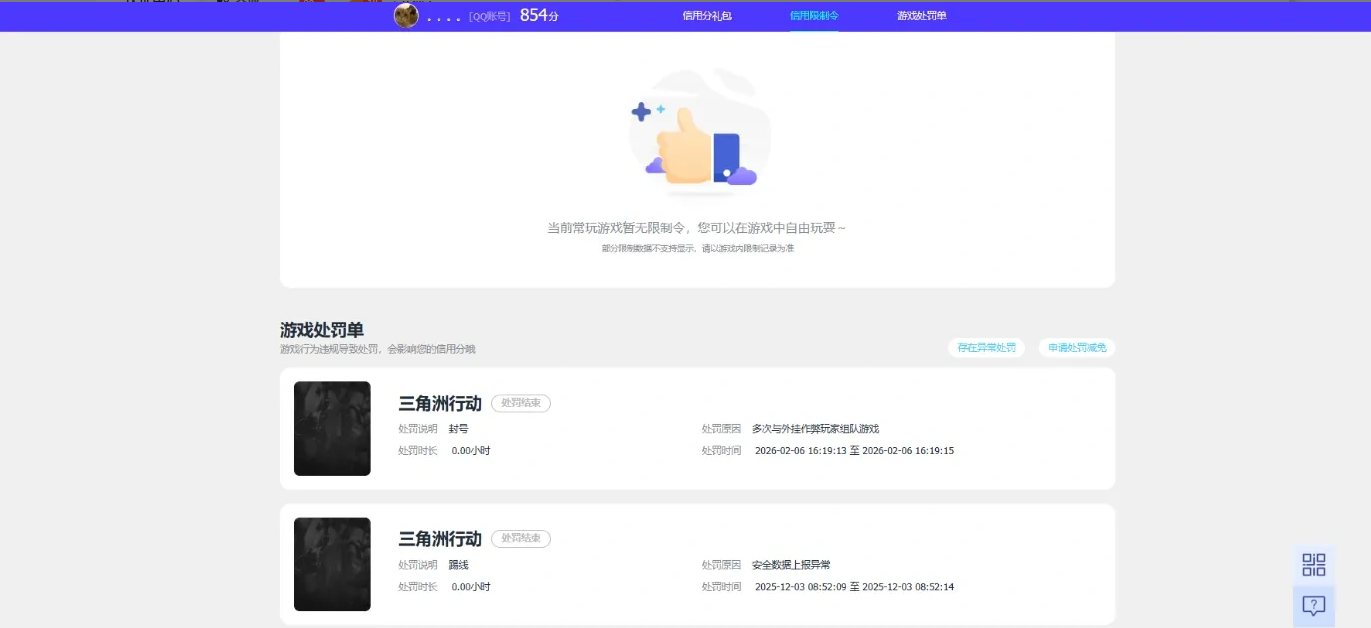Click the 封号 penalty description value
The width and height of the screenshot is (1371, 628).
click(x=458, y=428)
